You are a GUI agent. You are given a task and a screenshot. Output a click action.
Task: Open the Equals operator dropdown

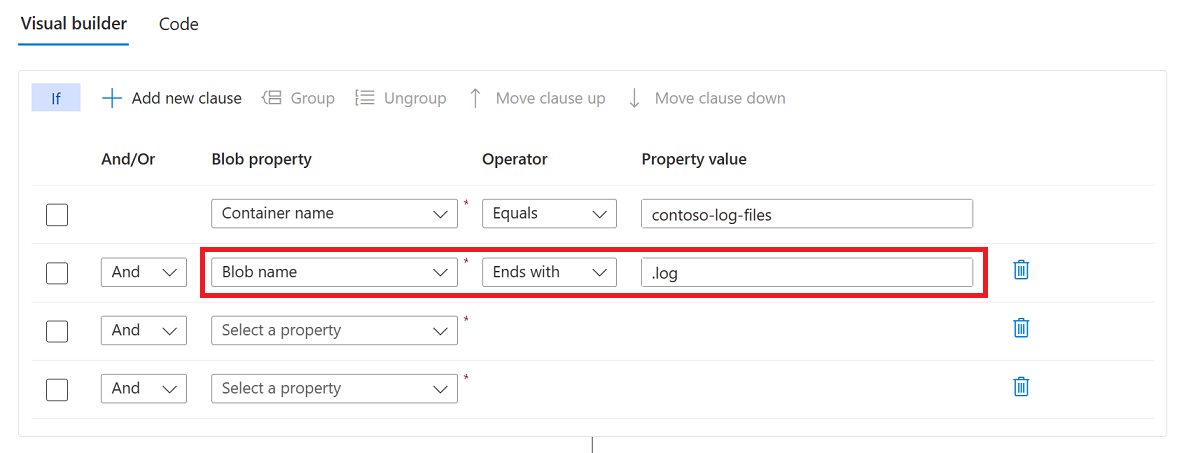coord(549,214)
